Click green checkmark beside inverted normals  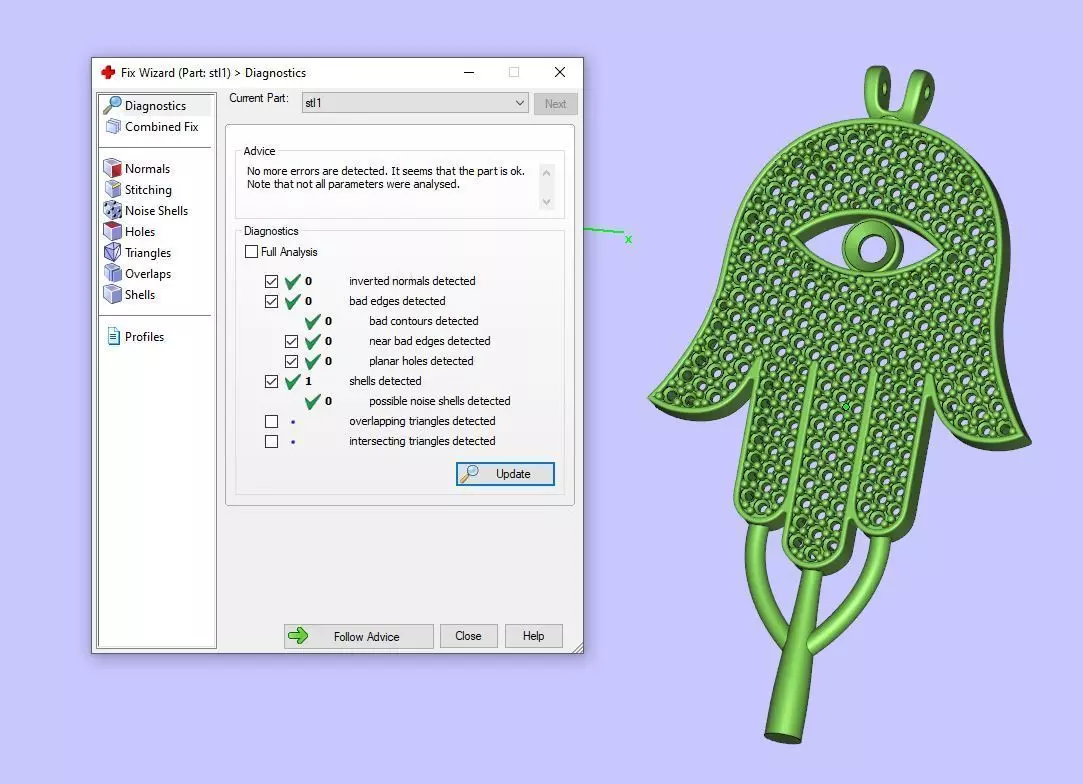(x=293, y=281)
